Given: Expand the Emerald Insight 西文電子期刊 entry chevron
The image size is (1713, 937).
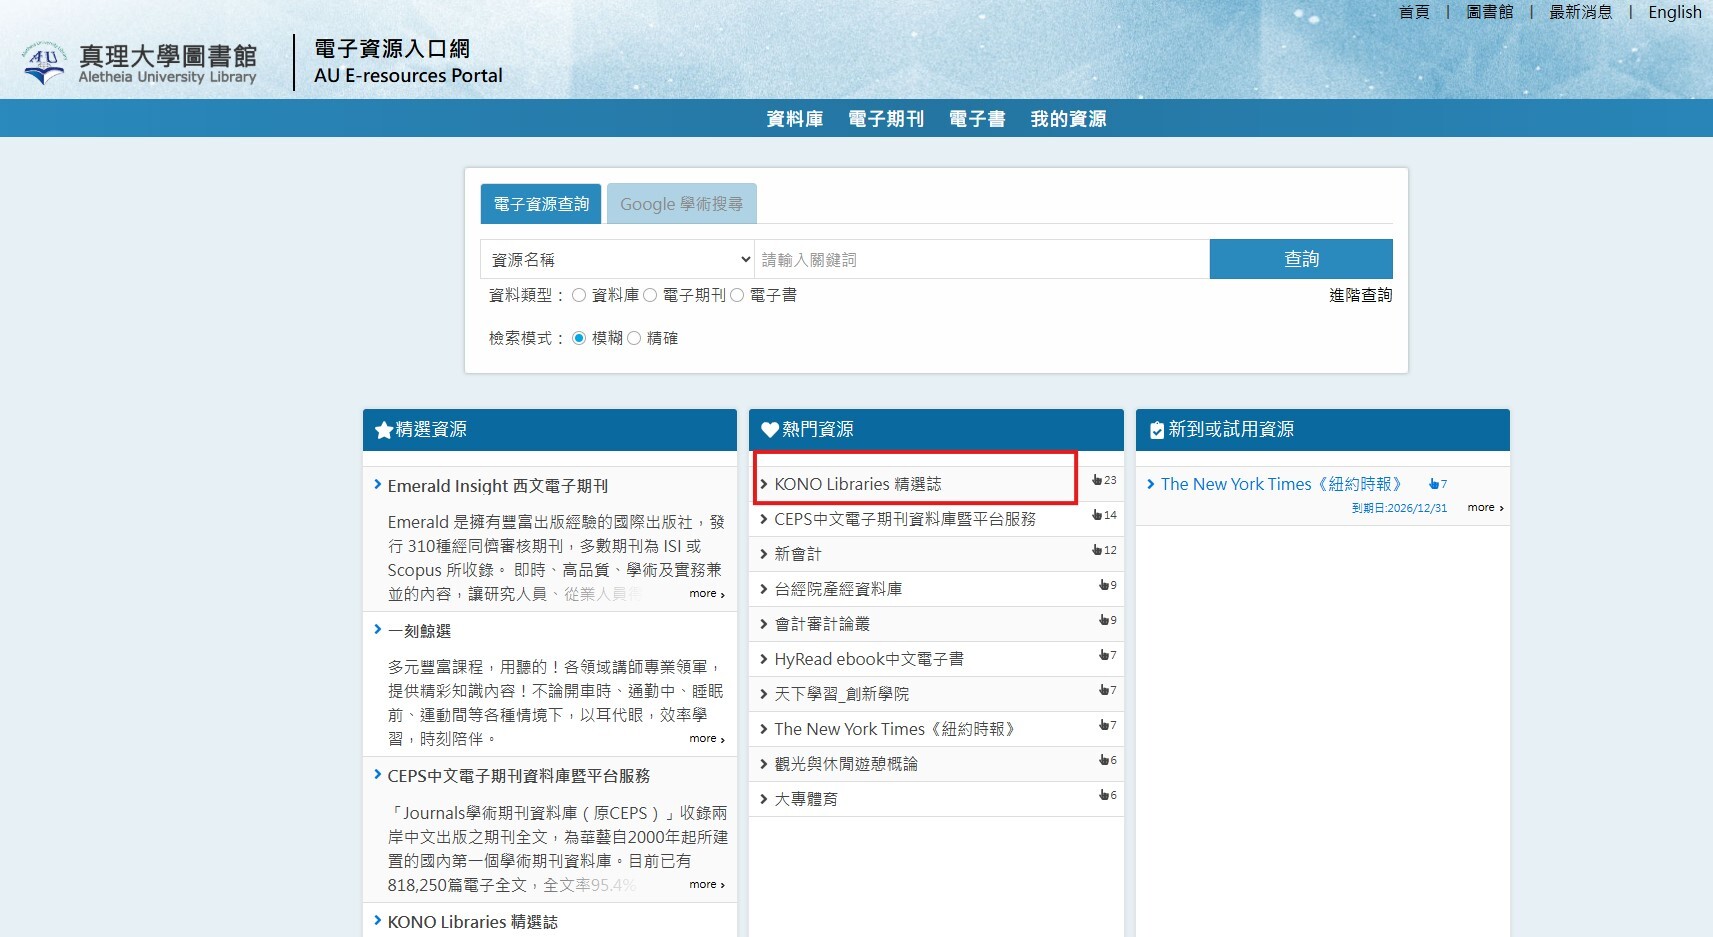Looking at the screenshot, I should [378, 485].
